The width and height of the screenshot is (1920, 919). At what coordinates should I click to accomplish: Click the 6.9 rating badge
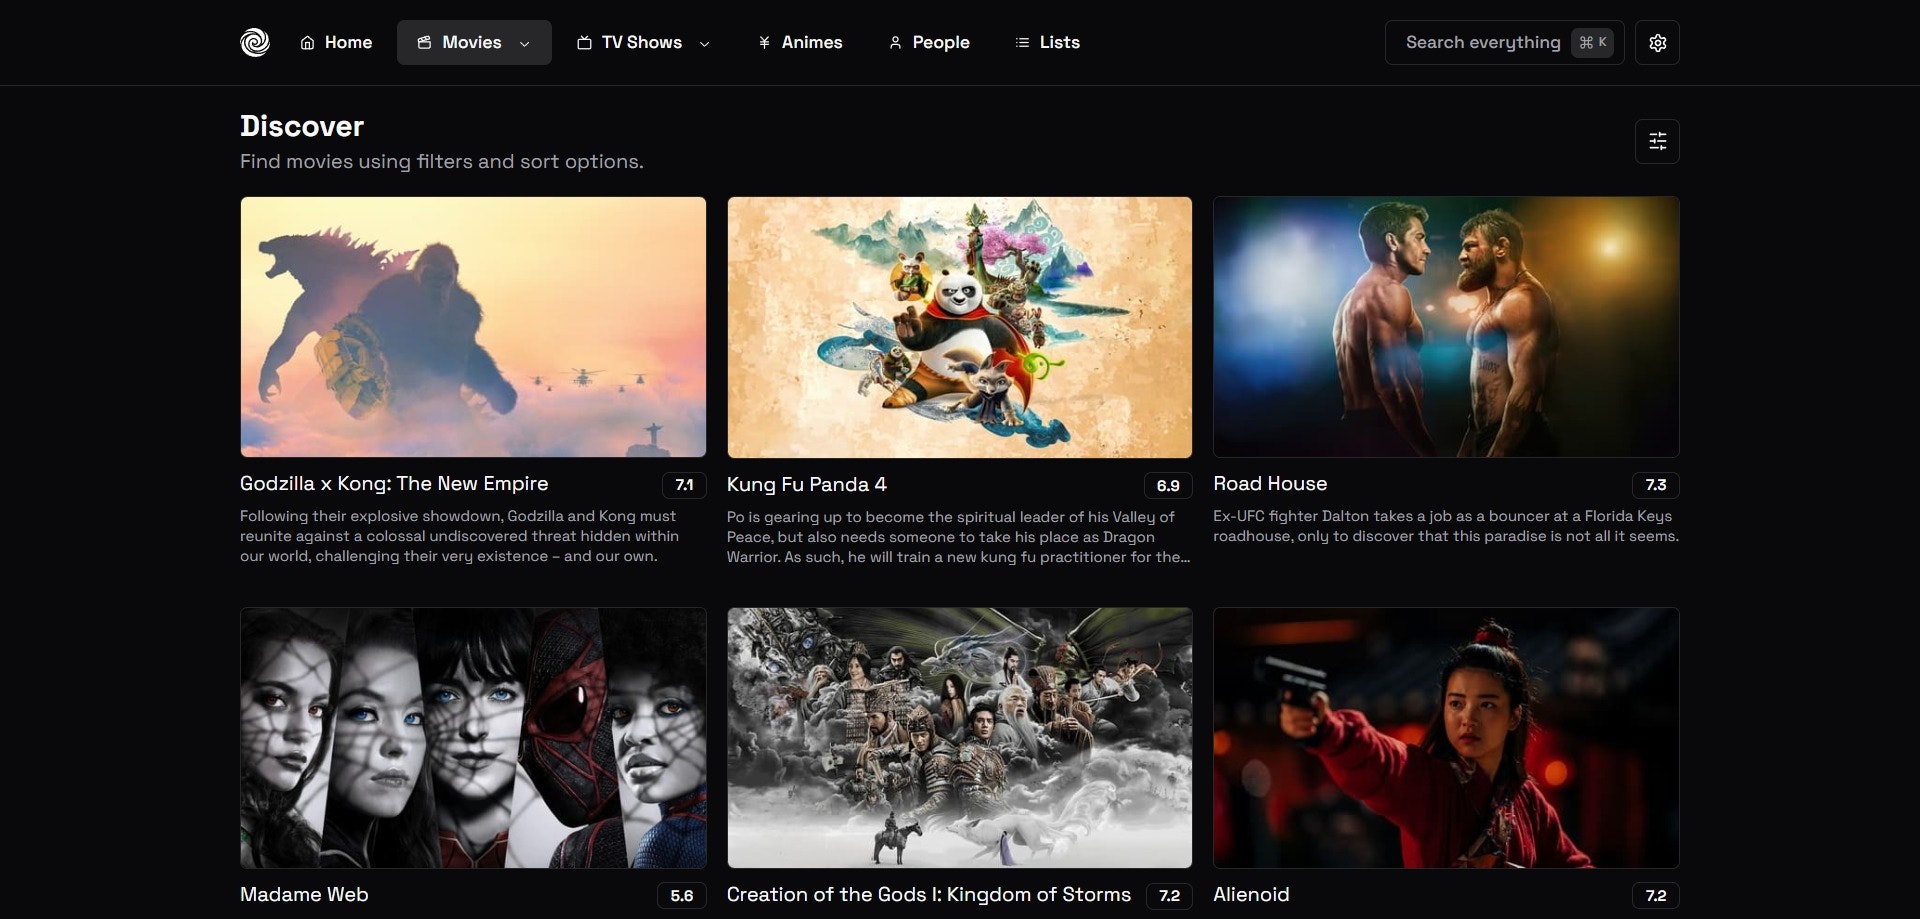point(1168,486)
